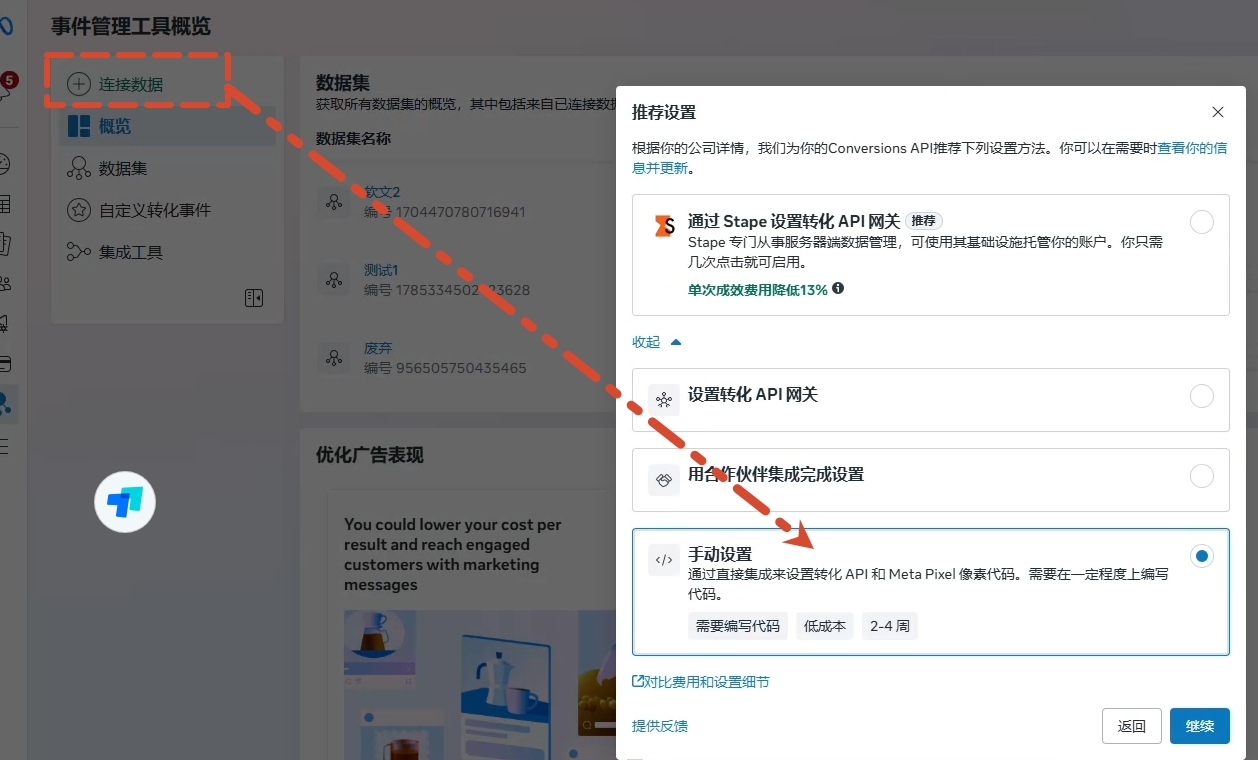
Task: Click the 继续 button
Action: tap(1199, 726)
